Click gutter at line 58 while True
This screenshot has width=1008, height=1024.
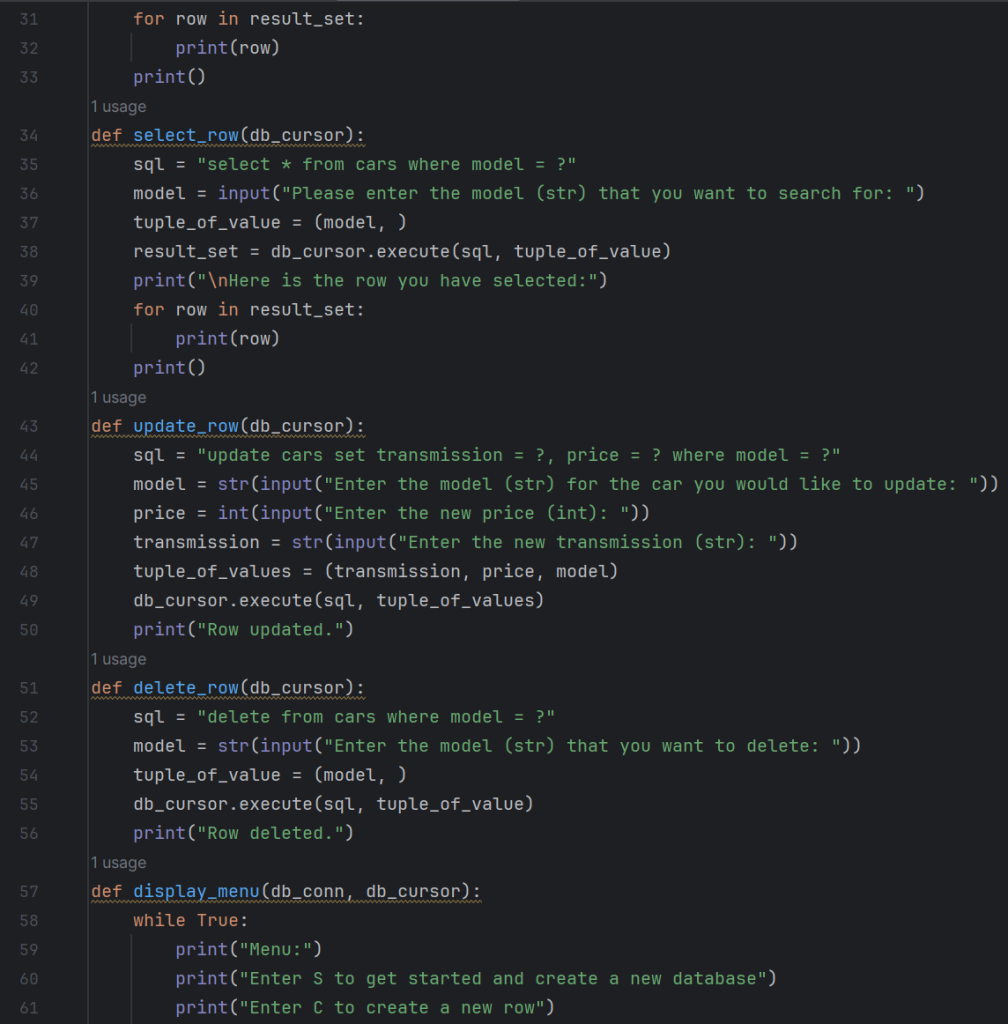(x=28, y=920)
